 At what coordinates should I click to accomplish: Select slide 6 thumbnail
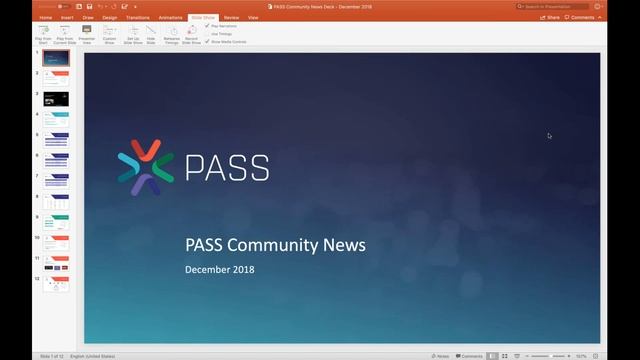click(56, 160)
